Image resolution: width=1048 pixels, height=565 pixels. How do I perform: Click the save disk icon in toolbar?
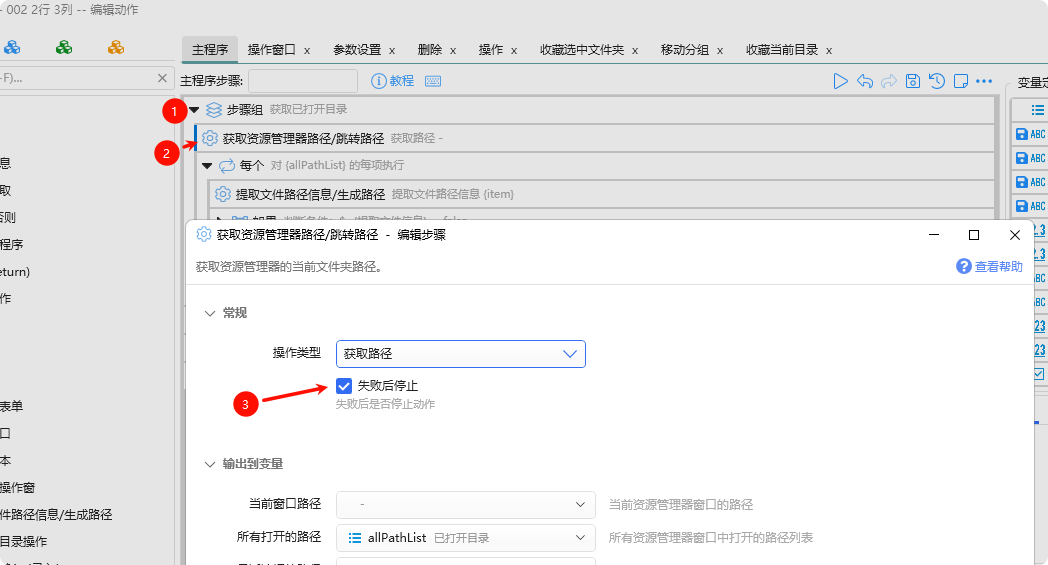(912, 81)
